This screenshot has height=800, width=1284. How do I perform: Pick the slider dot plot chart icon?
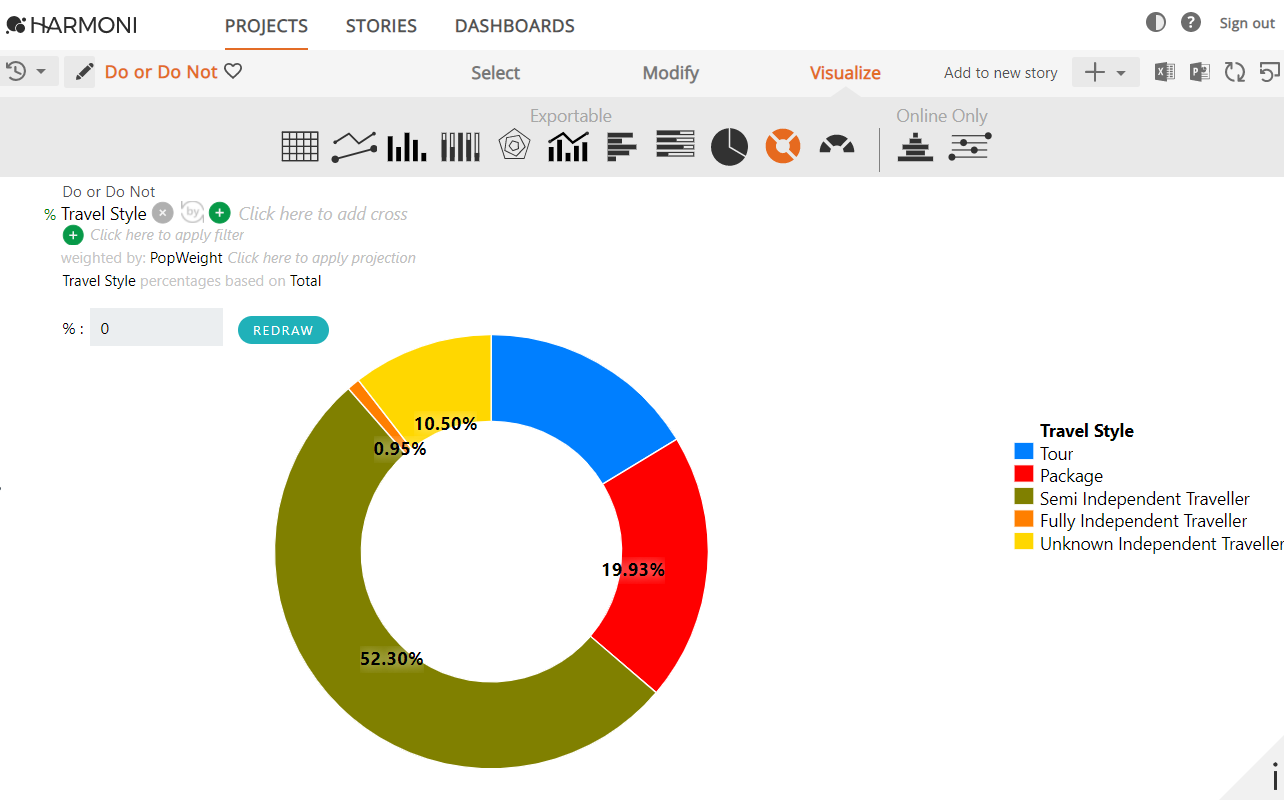point(970,147)
